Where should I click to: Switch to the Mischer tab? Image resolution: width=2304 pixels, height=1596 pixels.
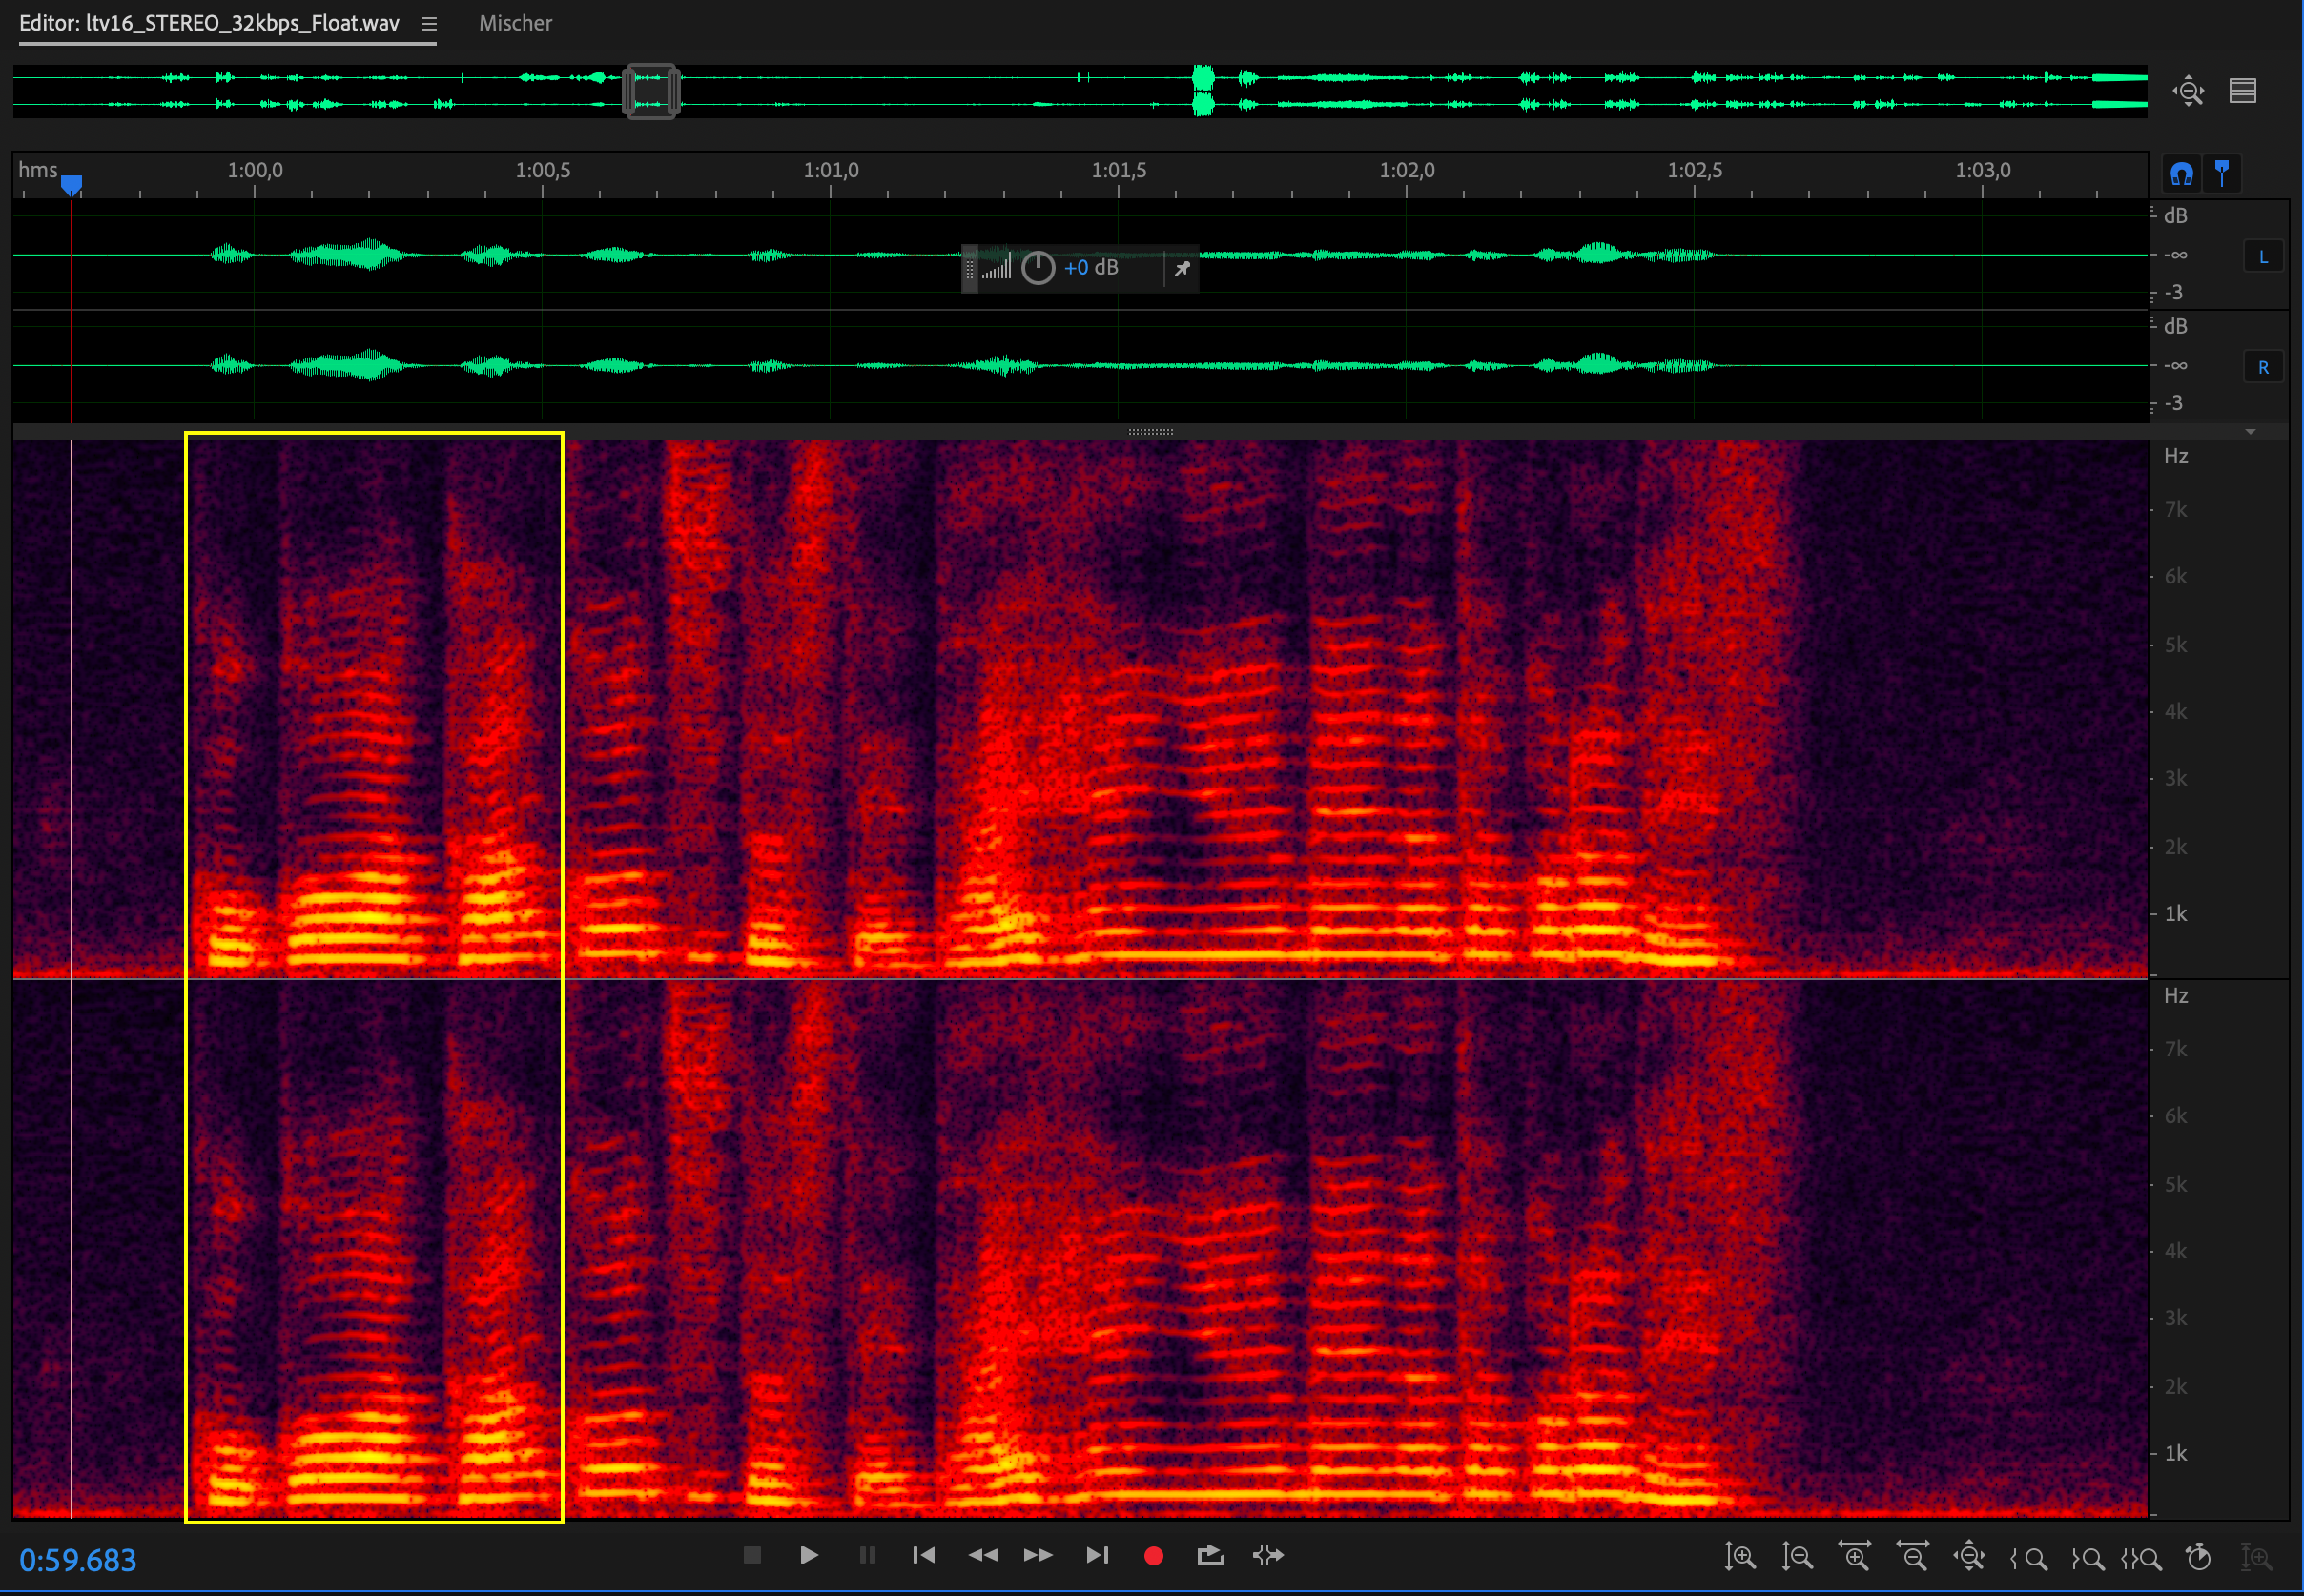tap(515, 23)
